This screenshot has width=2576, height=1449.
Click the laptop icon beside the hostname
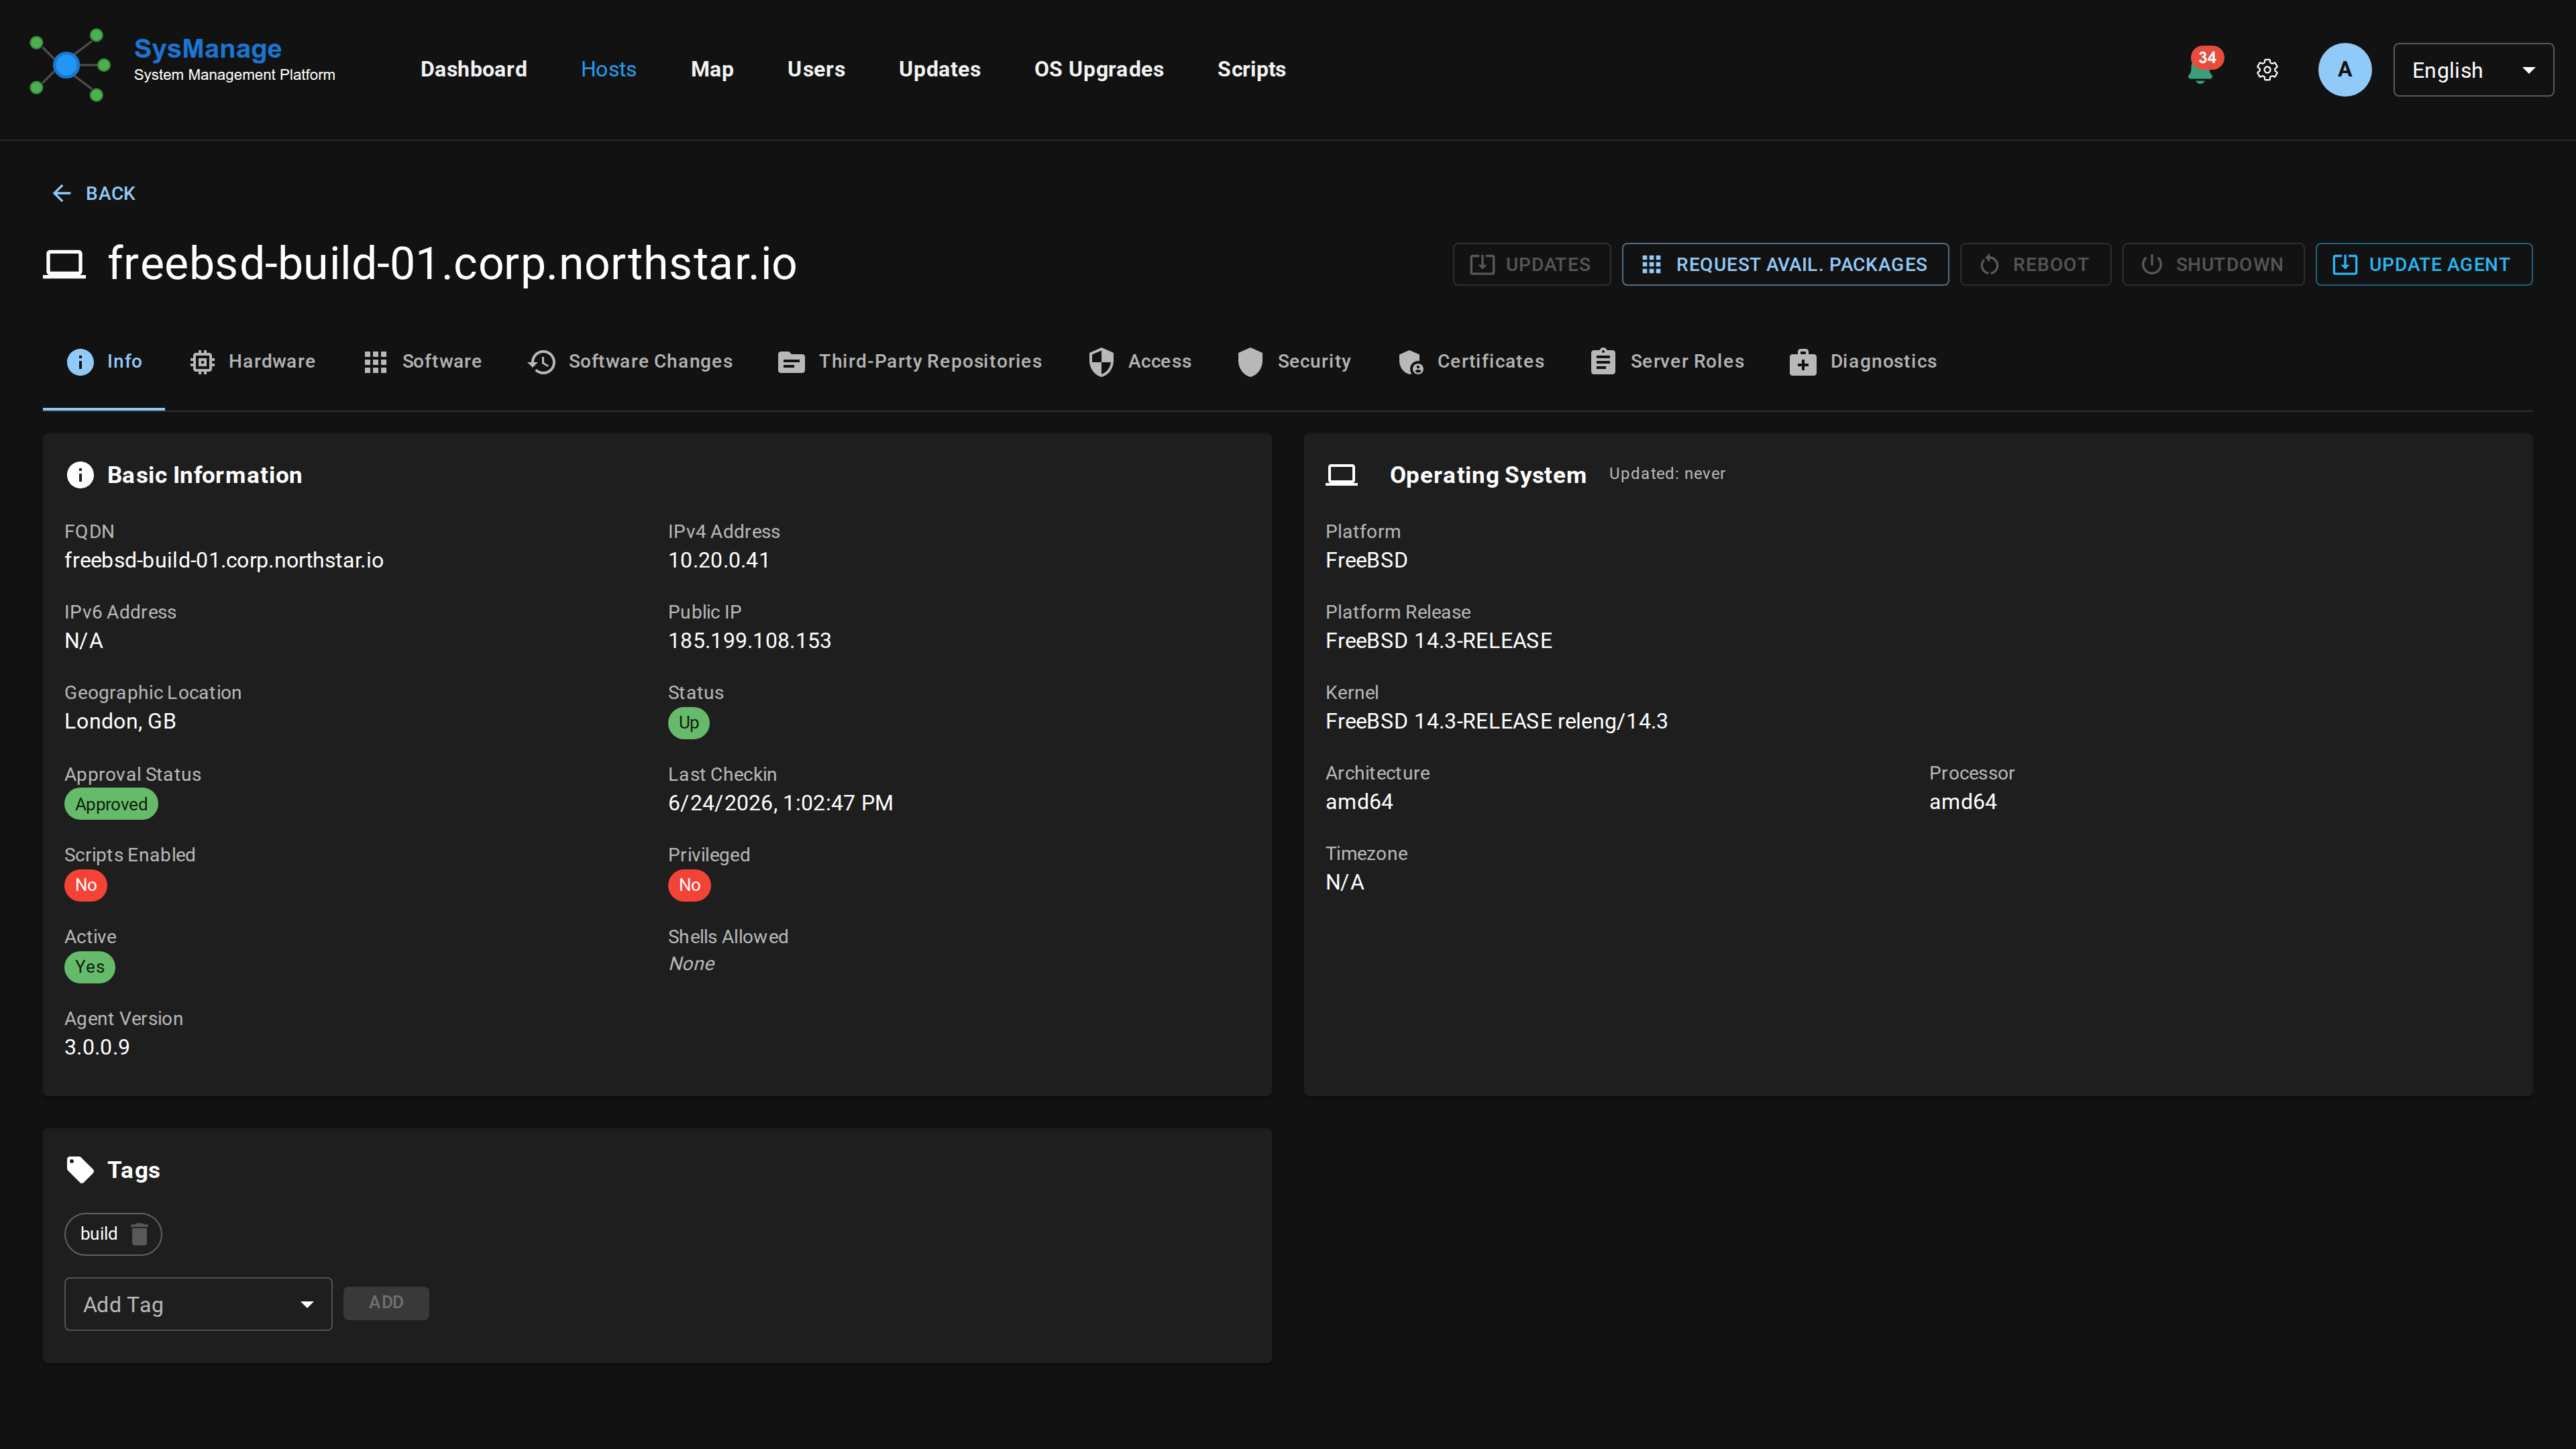pyautogui.click(x=65, y=265)
